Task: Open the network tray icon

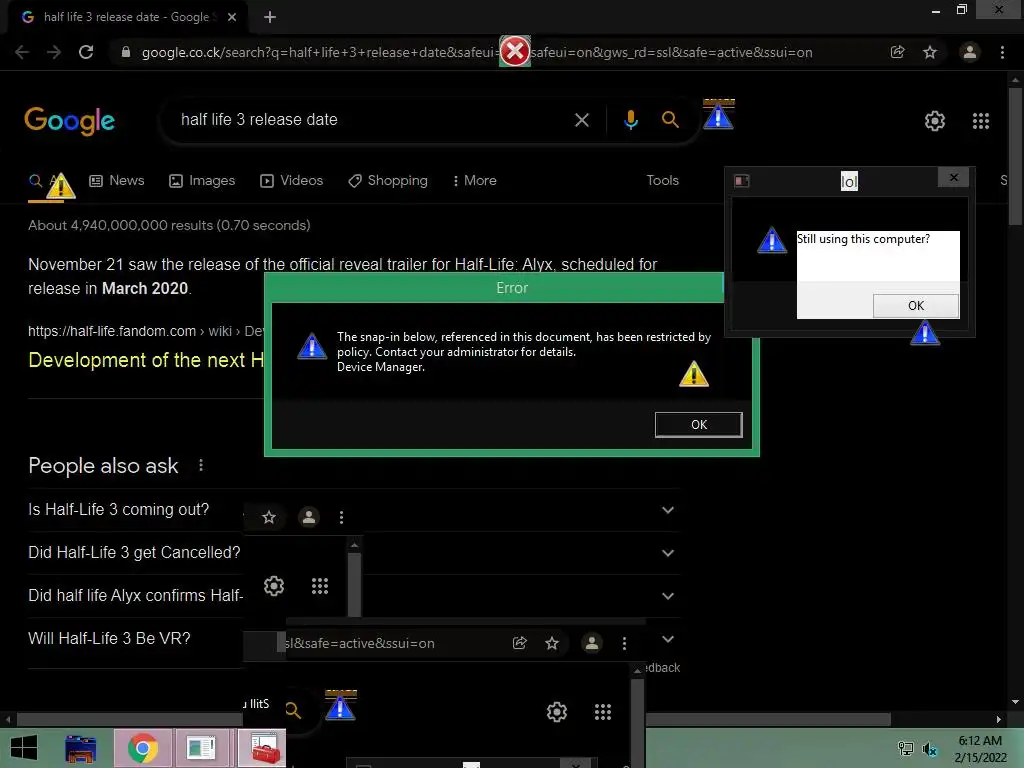Action: (x=906, y=749)
